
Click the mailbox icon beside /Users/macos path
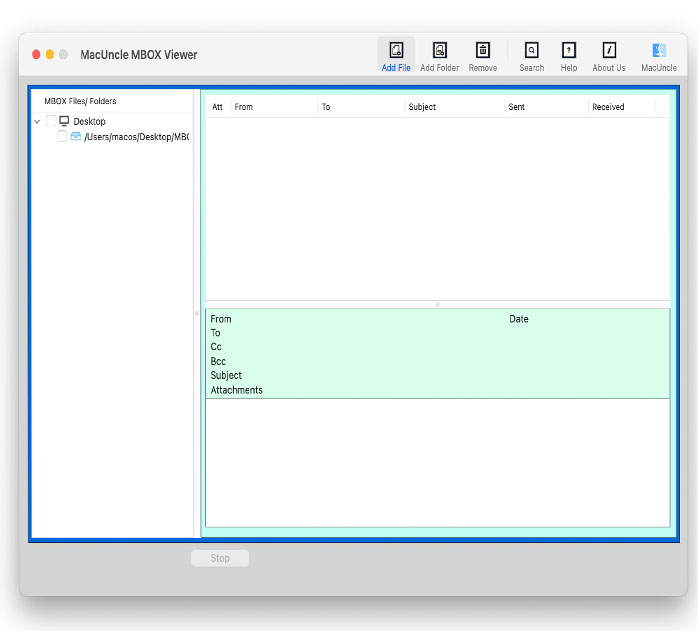click(76, 136)
